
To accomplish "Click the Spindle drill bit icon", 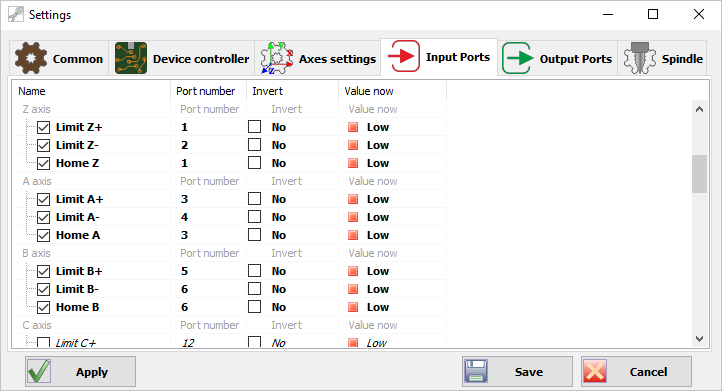I will 640,58.
